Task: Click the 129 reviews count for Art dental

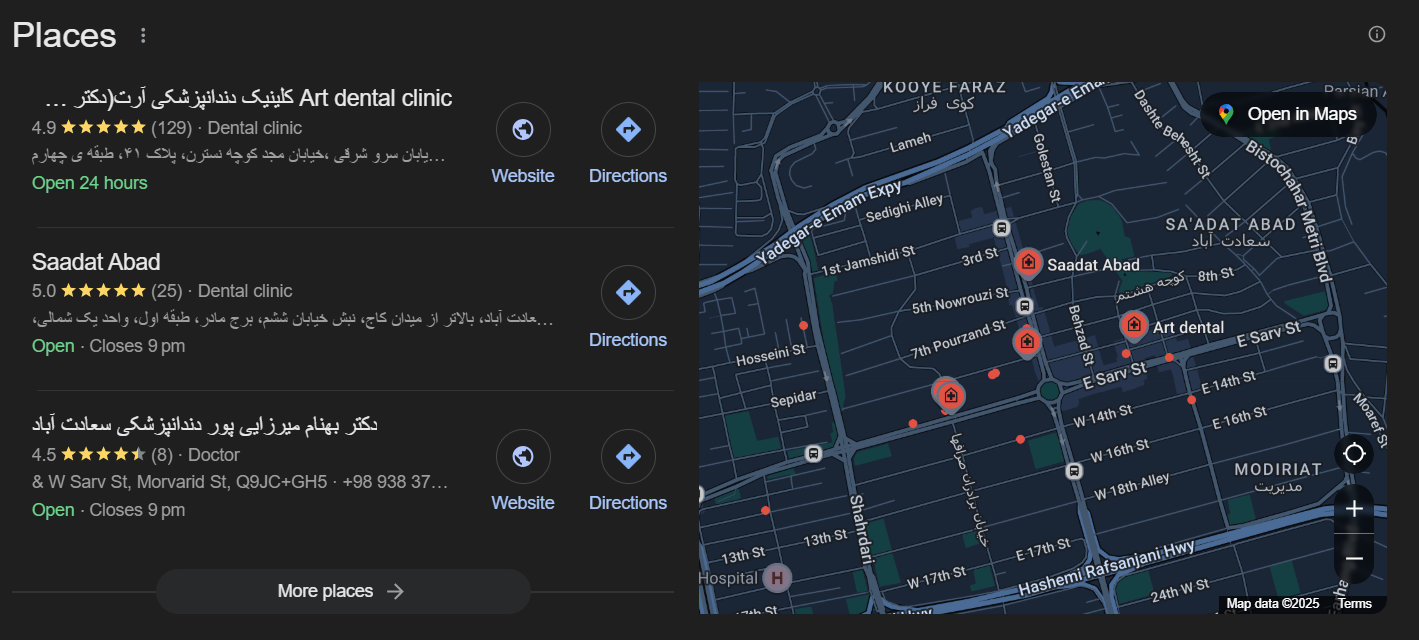Action: 171,128
